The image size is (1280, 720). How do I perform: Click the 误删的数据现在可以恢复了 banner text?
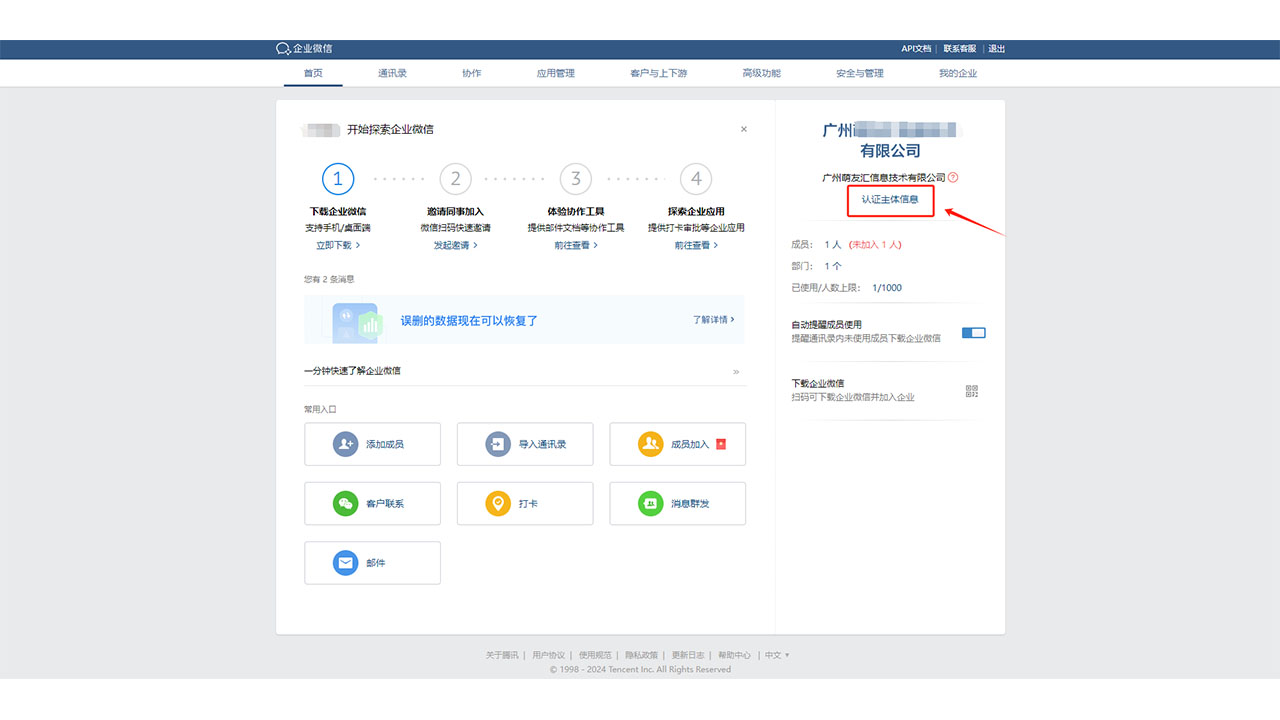point(469,321)
